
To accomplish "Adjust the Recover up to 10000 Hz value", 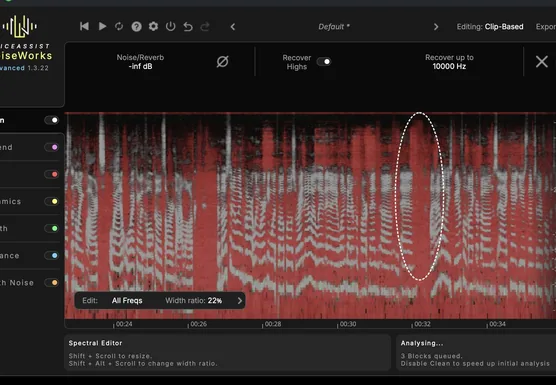I will (449, 62).
